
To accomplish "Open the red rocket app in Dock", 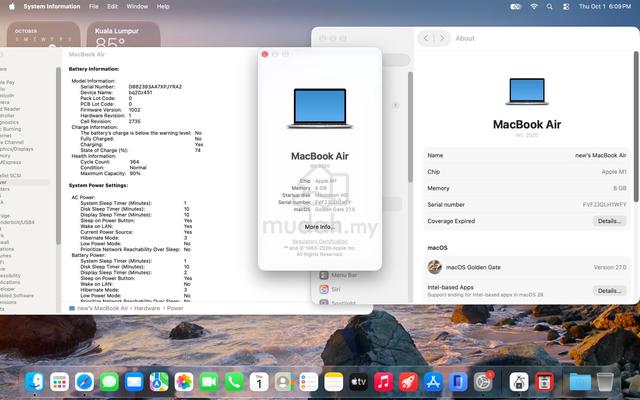I will click(x=408, y=382).
